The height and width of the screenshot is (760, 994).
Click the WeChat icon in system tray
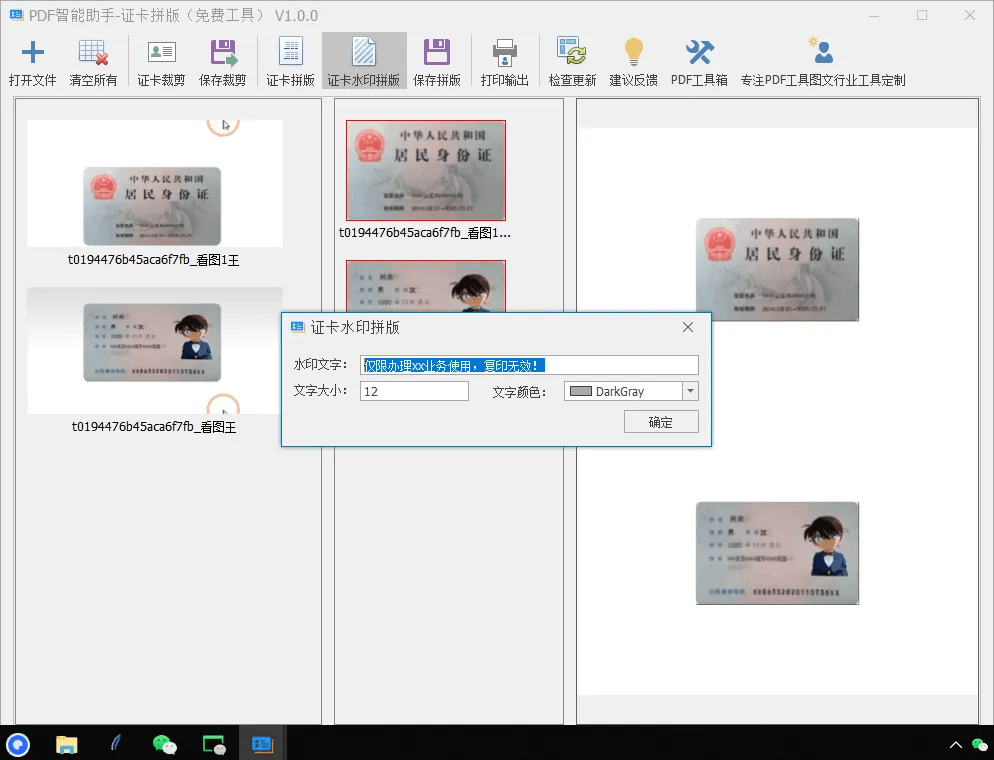pyautogui.click(x=979, y=745)
